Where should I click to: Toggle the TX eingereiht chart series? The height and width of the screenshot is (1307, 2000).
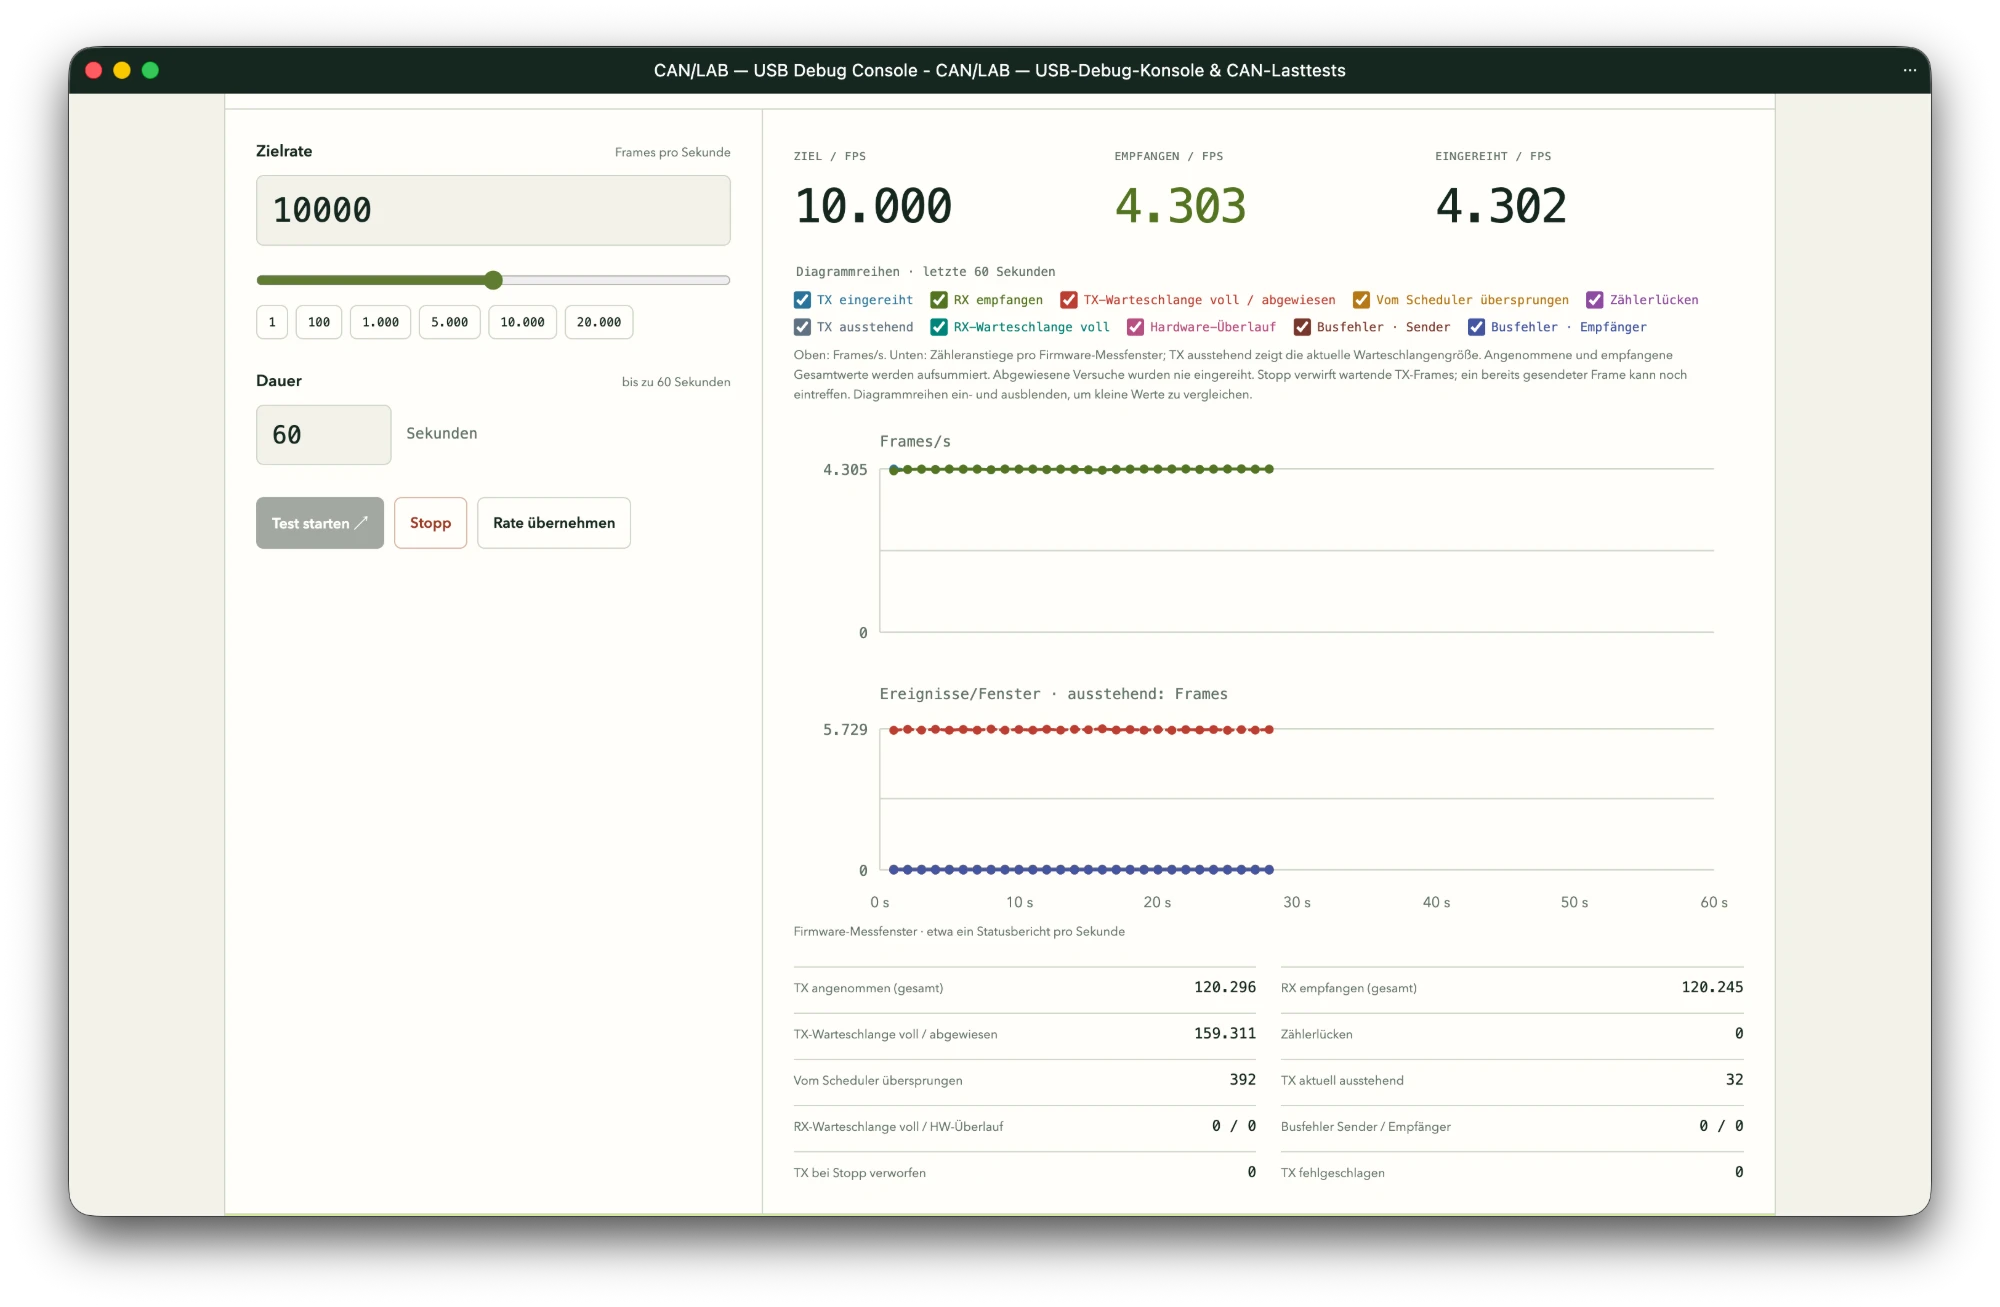[802, 300]
